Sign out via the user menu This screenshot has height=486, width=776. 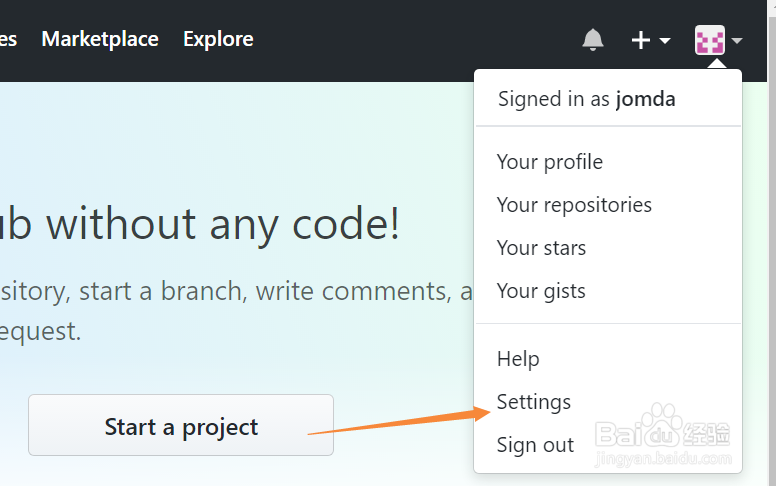(535, 445)
